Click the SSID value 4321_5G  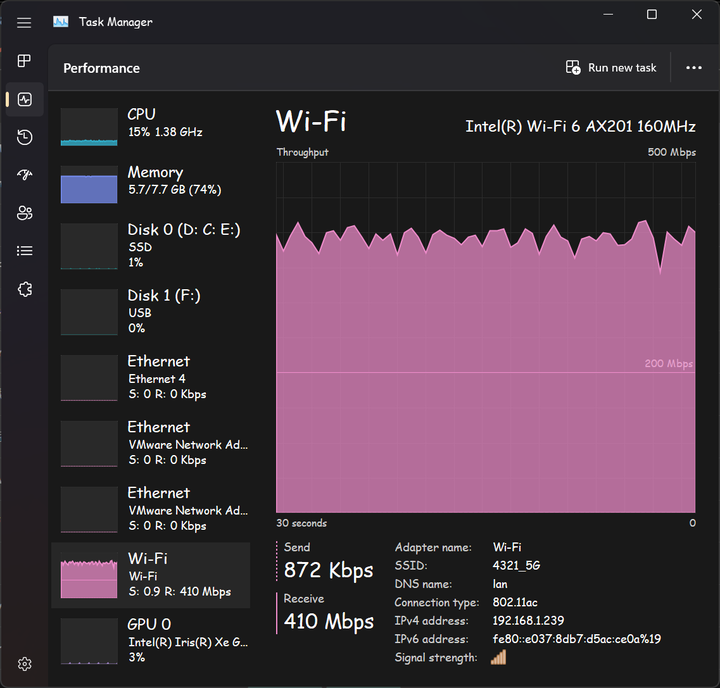pos(517,565)
